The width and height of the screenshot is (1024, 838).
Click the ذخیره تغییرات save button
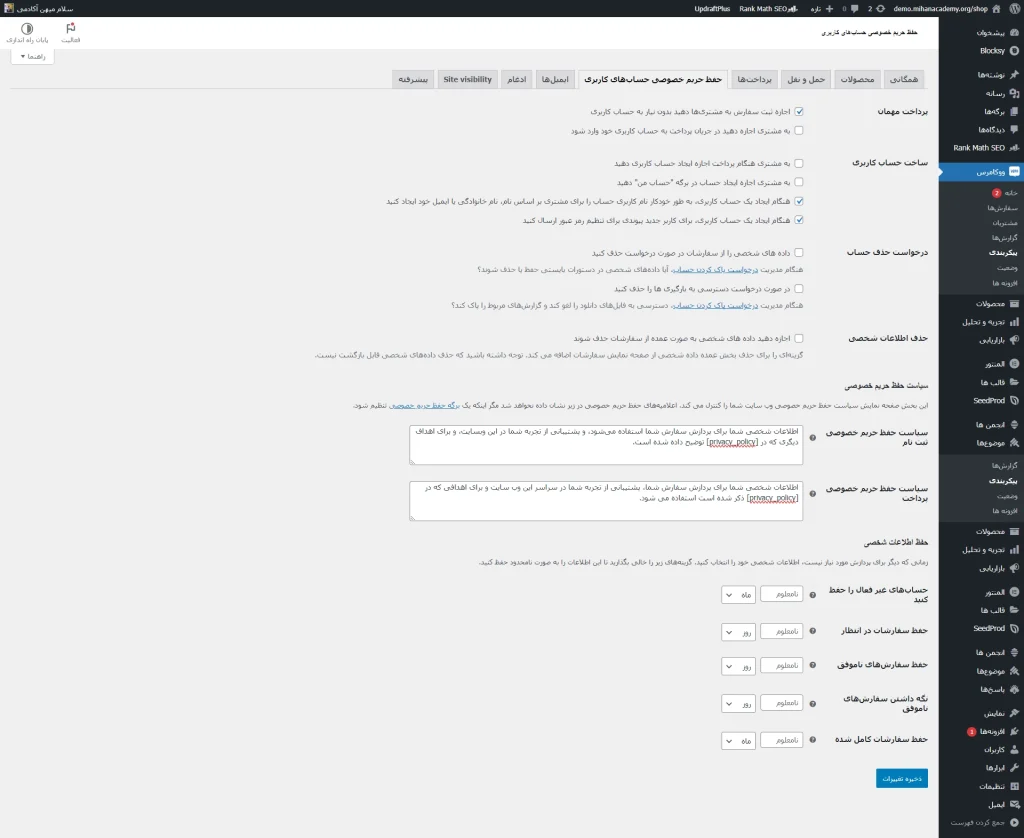pyautogui.click(x=901, y=777)
